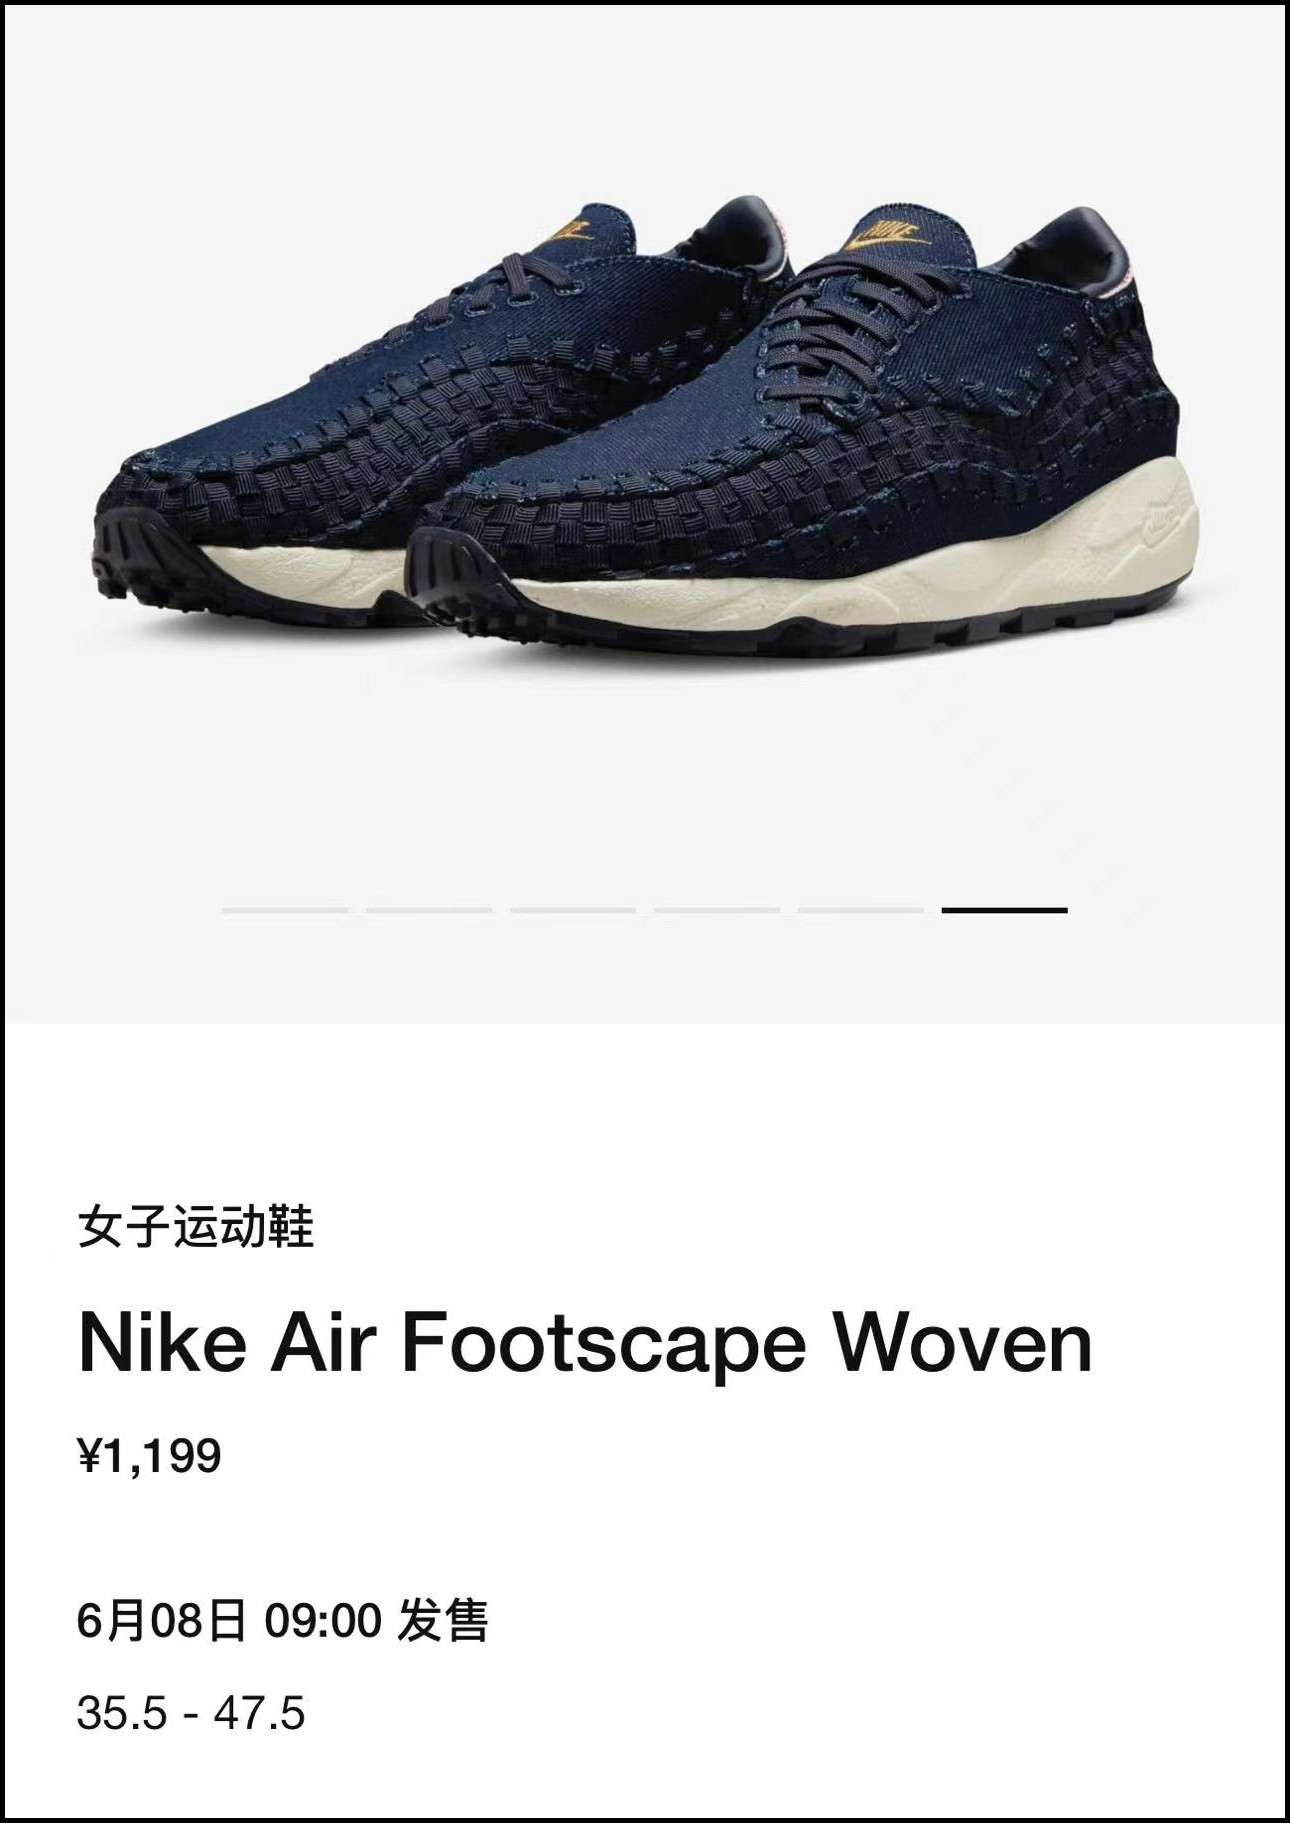This screenshot has width=1290, height=1823.
Task: Click the 35.5 - 47.5 size range
Action: coord(191,1713)
